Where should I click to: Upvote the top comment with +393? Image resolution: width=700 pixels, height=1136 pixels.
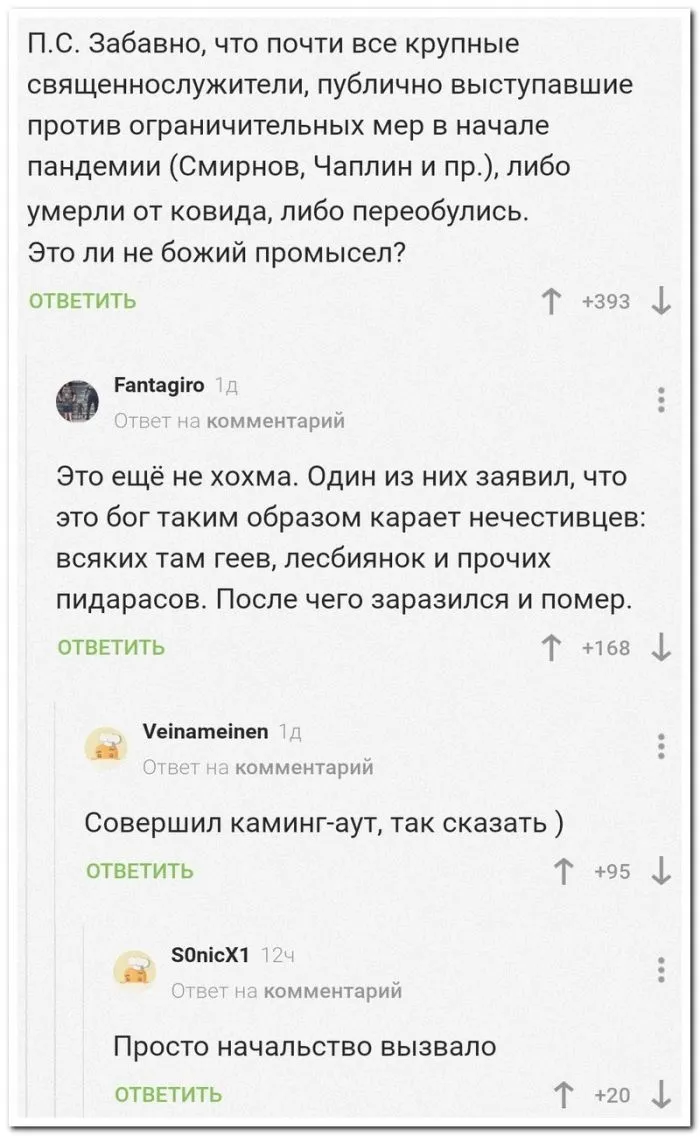click(549, 301)
